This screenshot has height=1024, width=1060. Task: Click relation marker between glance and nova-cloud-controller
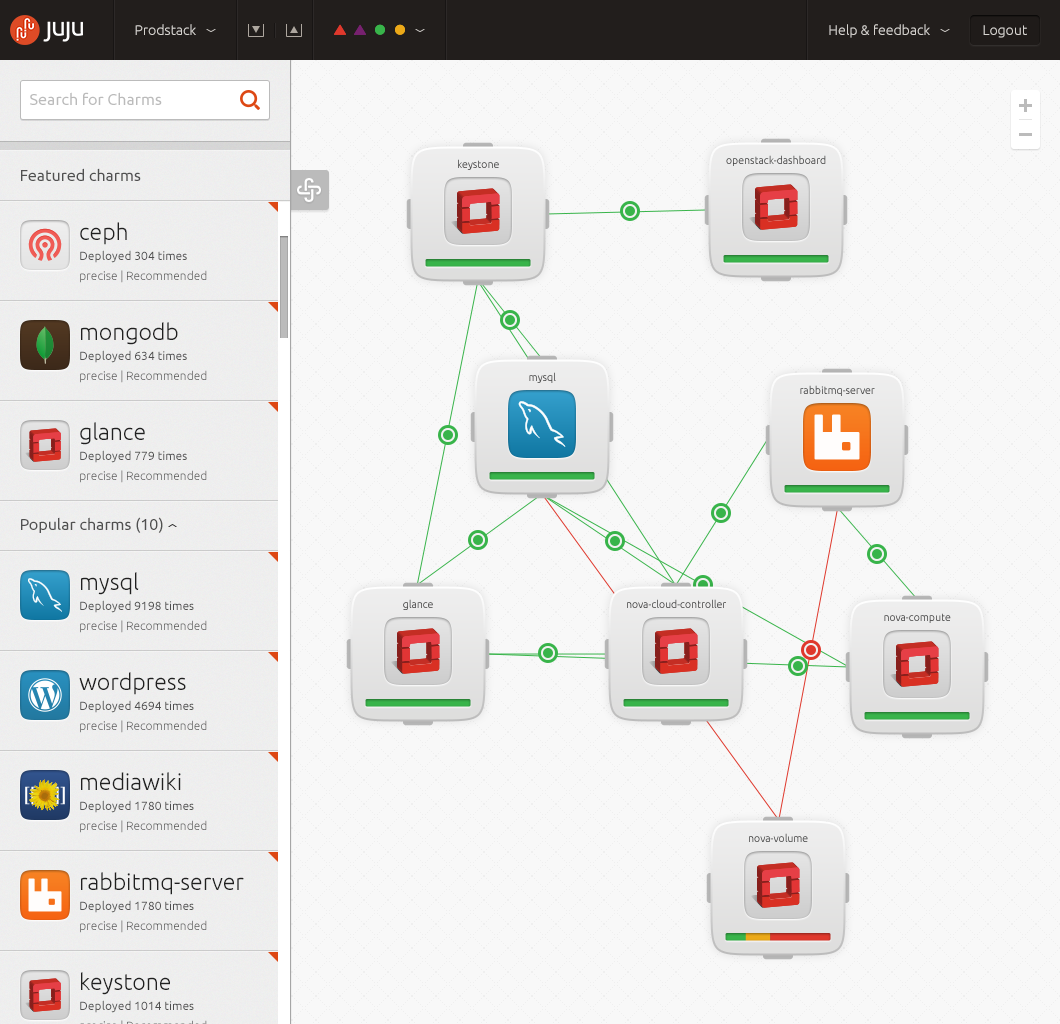[x=548, y=653]
